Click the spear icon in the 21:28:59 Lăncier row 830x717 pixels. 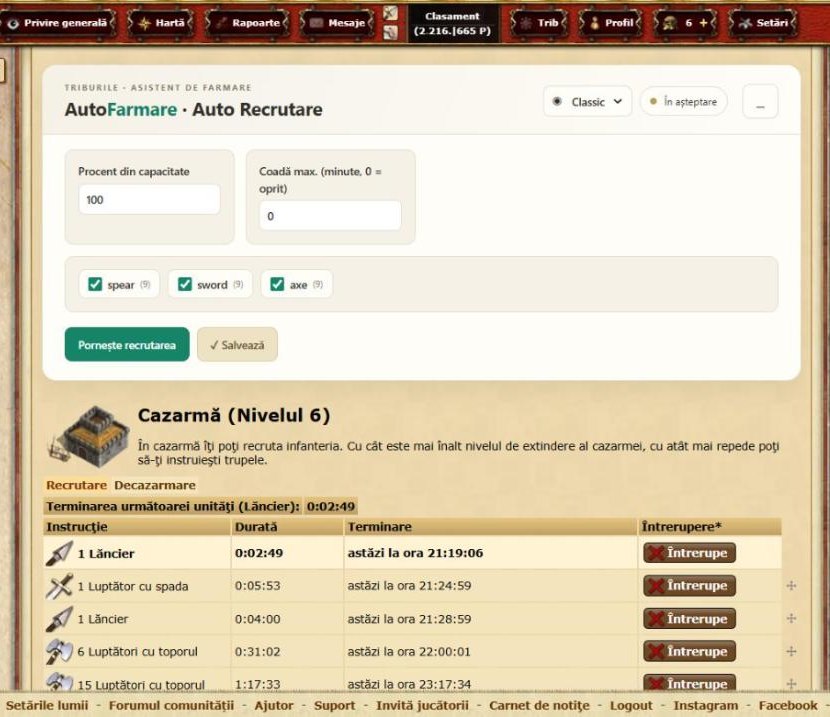59,619
